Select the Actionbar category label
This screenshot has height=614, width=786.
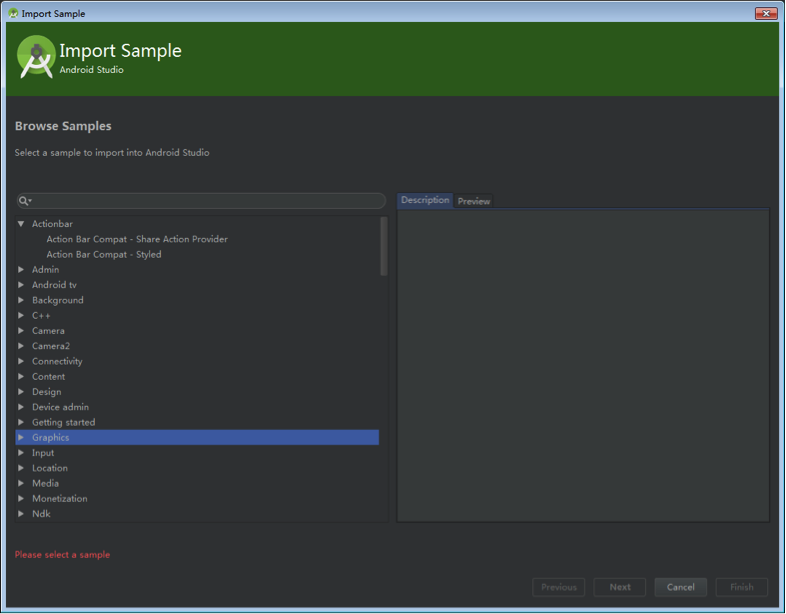pyautogui.click(x=52, y=224)
